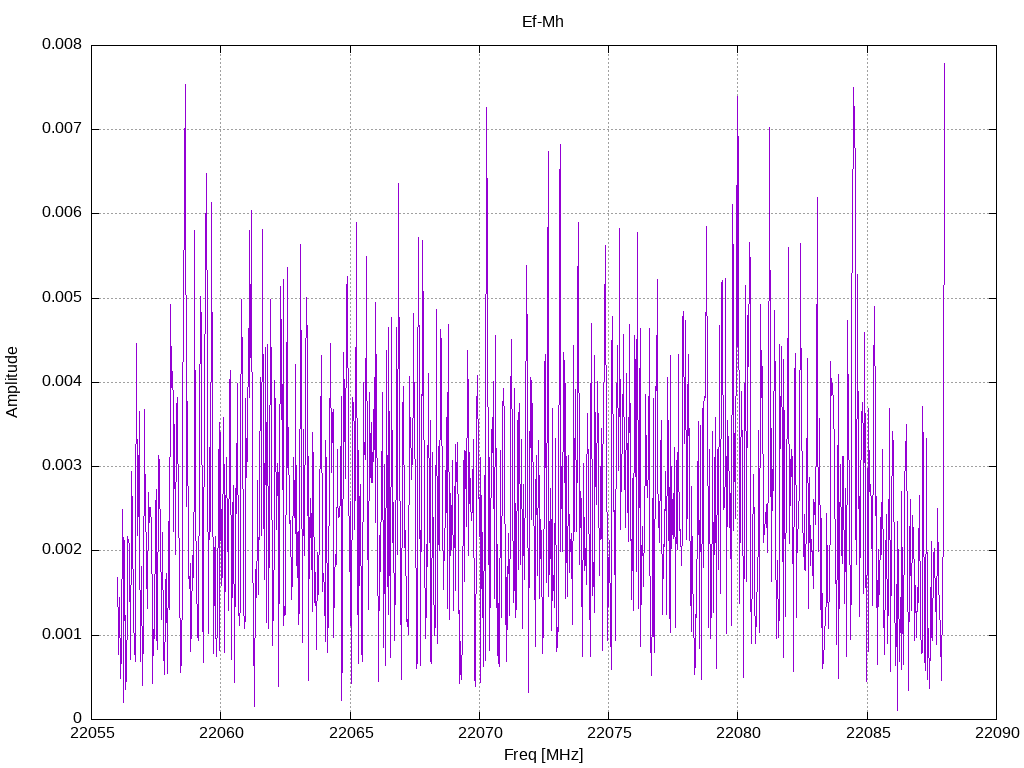This screenshot has height=768, width=1024.
Task: Click the y-axis tick label 0.007
Action: (62, 129)
